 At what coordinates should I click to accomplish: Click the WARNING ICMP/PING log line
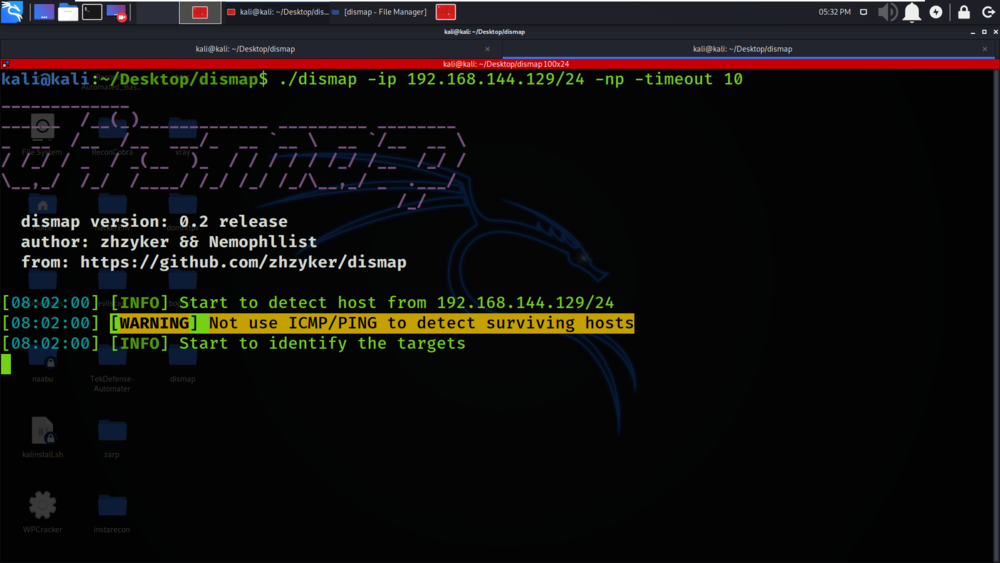(x=372, y=323)
